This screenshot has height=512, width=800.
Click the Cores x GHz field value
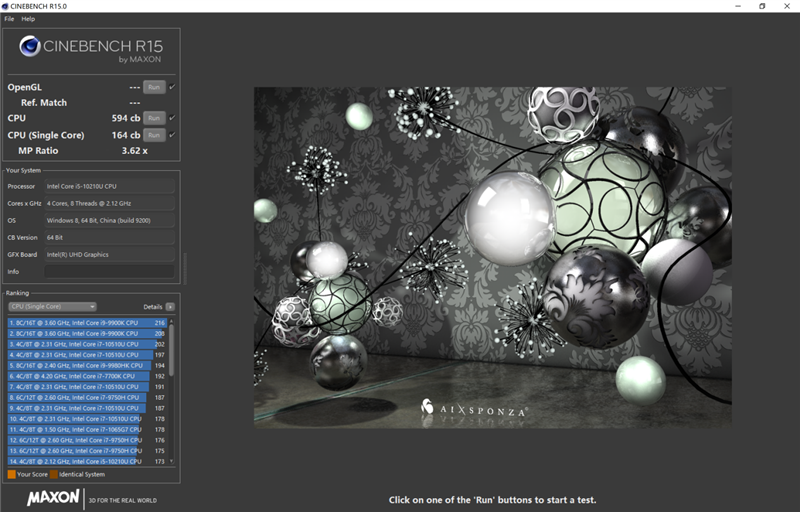(109, 203)
